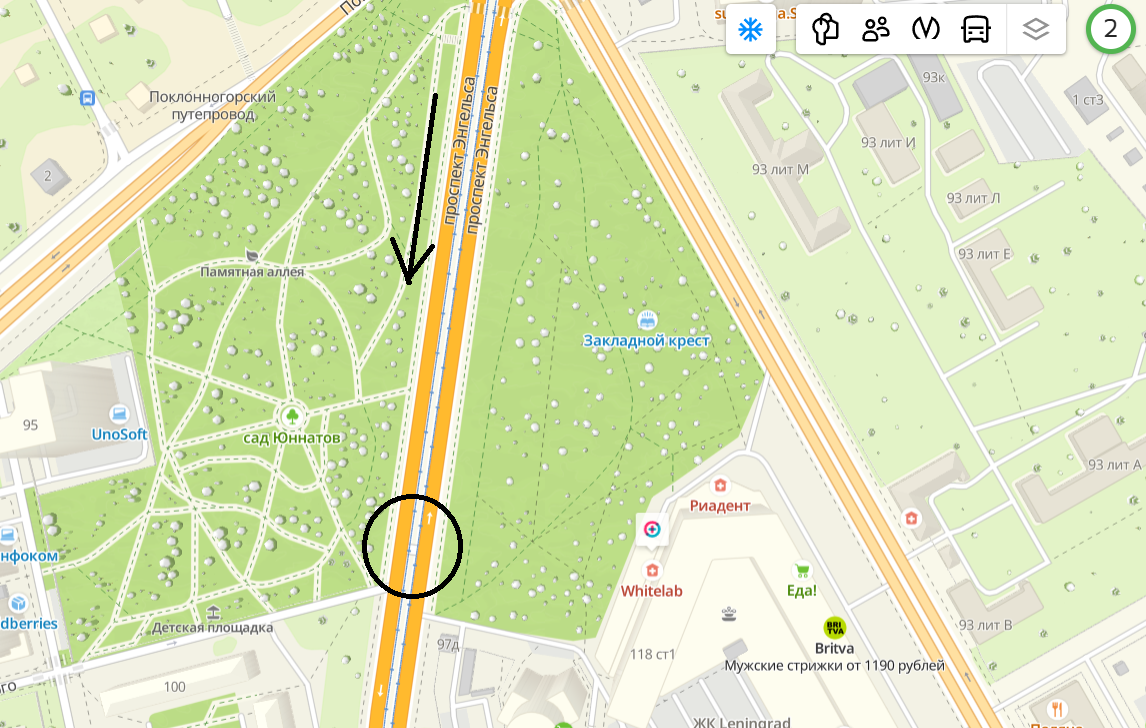Viewport: 1146px width, 728px height.
Task: Open the UnoSoft company marker
Action: click(x=118, y=414)
